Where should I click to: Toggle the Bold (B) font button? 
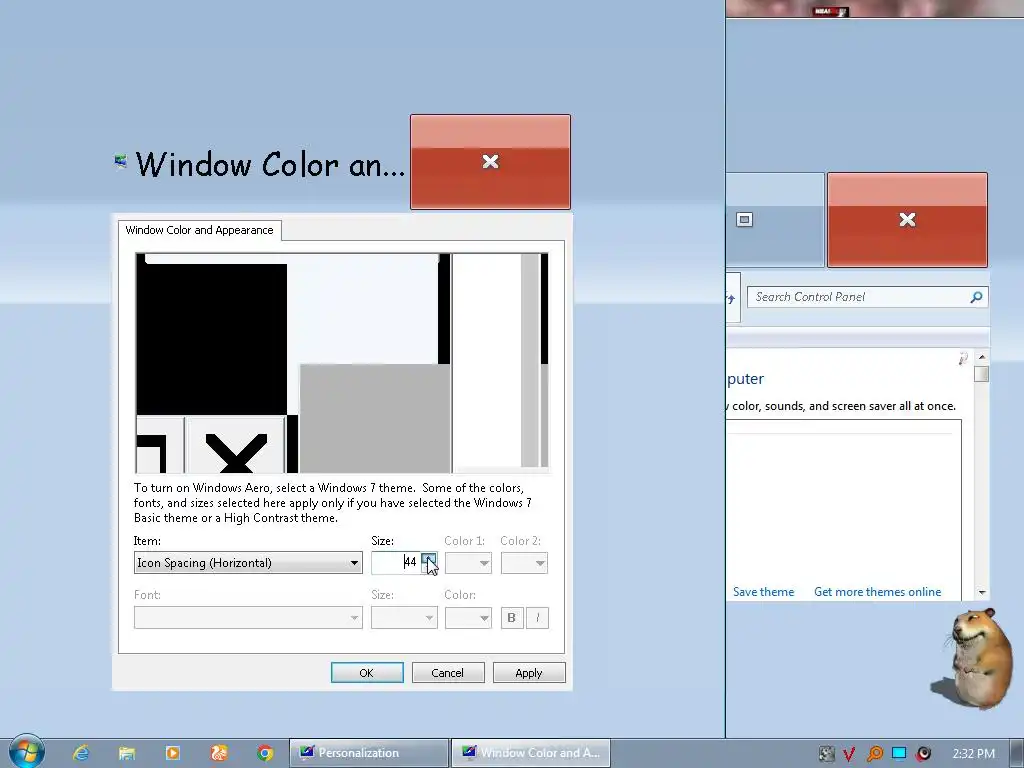(512, 618)
